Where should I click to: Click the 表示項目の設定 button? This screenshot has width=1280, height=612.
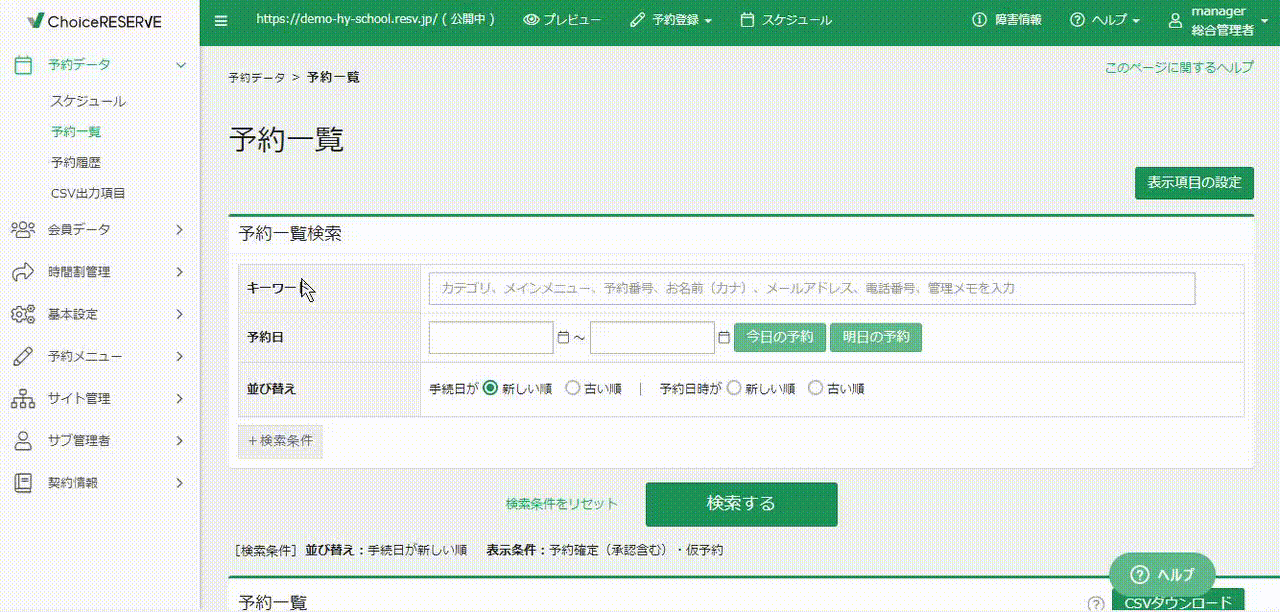tap(1194, 183)
